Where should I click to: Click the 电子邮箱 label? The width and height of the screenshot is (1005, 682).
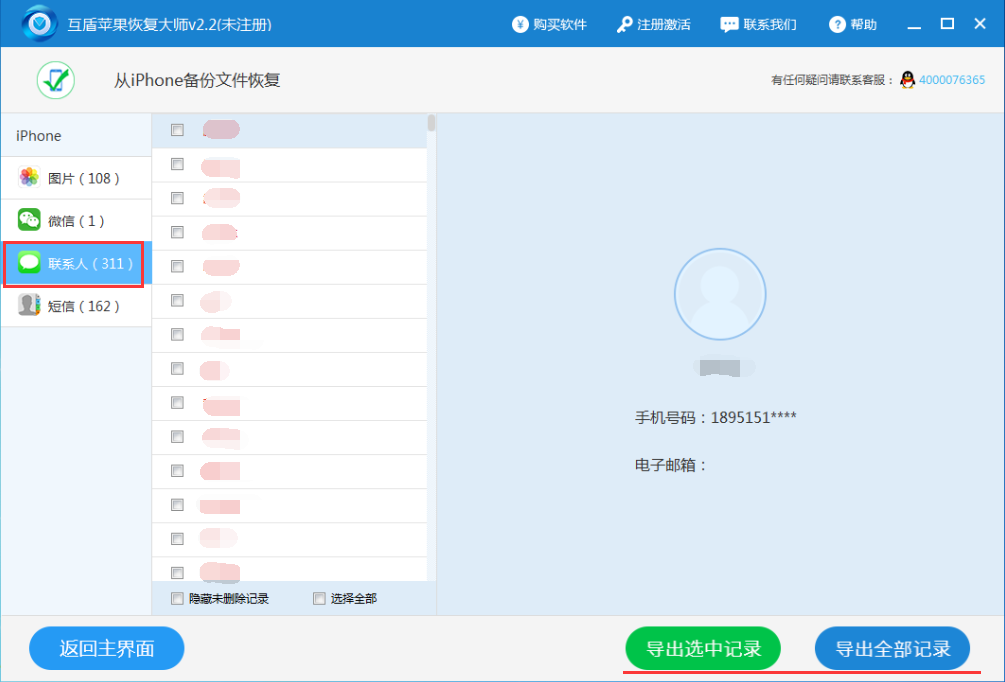(x=670, y=465)
